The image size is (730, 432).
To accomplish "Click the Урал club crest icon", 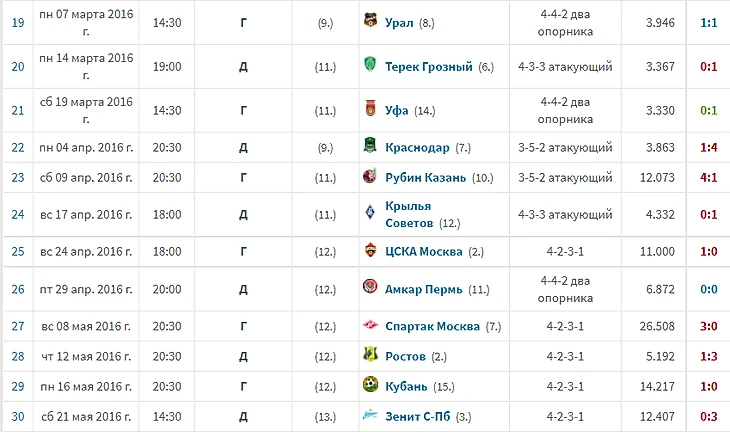I will pyautogui.click(x=371, y=20).
